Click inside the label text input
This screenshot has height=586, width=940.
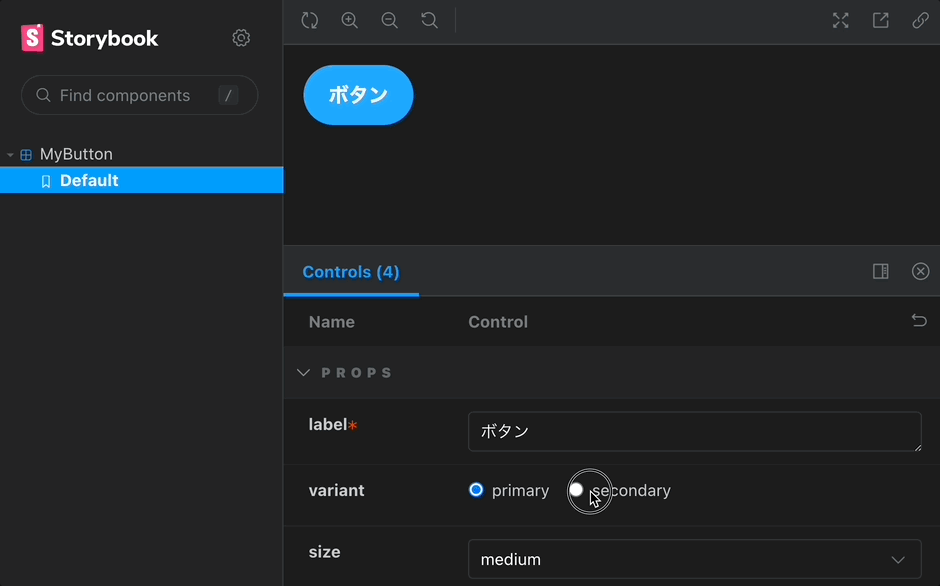694,431
